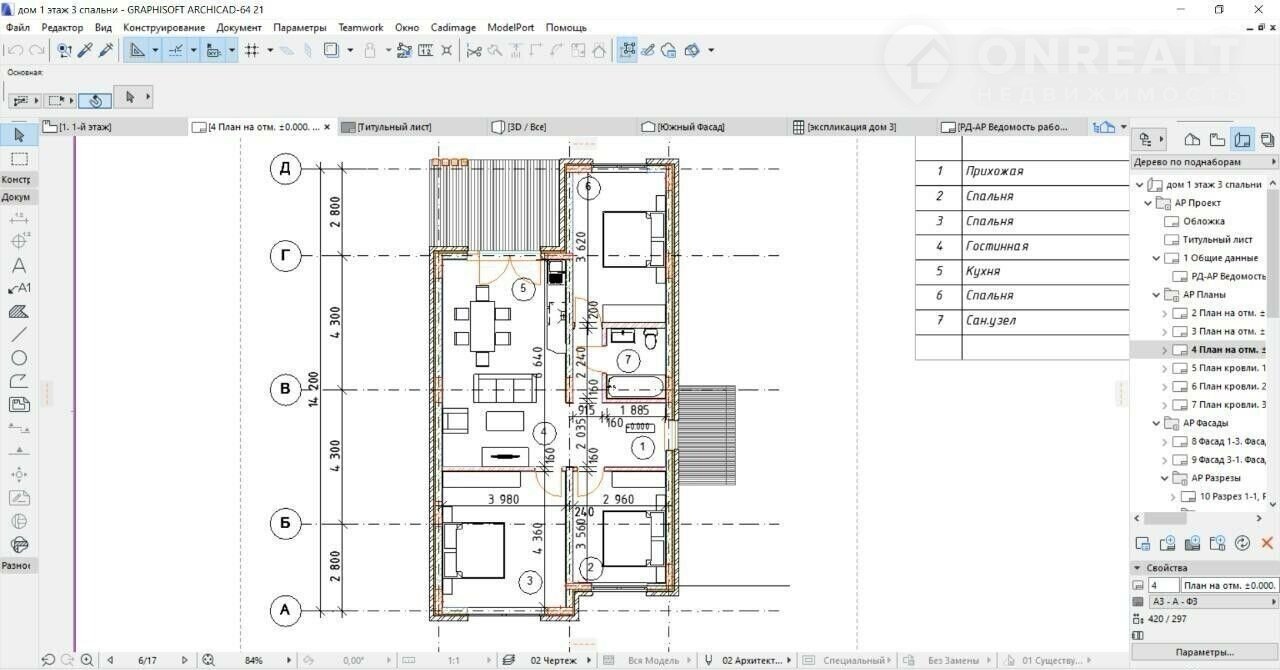Click the layout name input field
The height and width of the screenshot is (670, 1280).
(x=1229, y=585)
